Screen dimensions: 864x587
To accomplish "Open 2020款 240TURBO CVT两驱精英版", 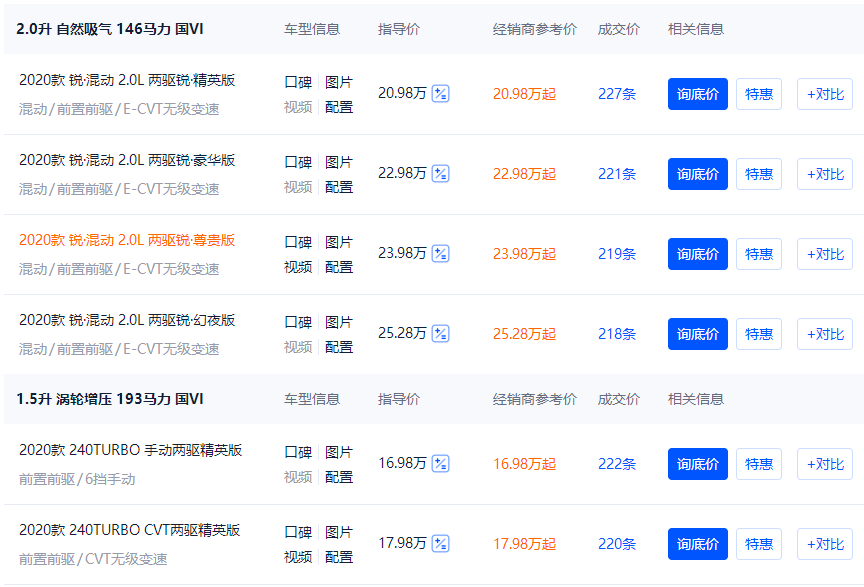I will point(129,530).
